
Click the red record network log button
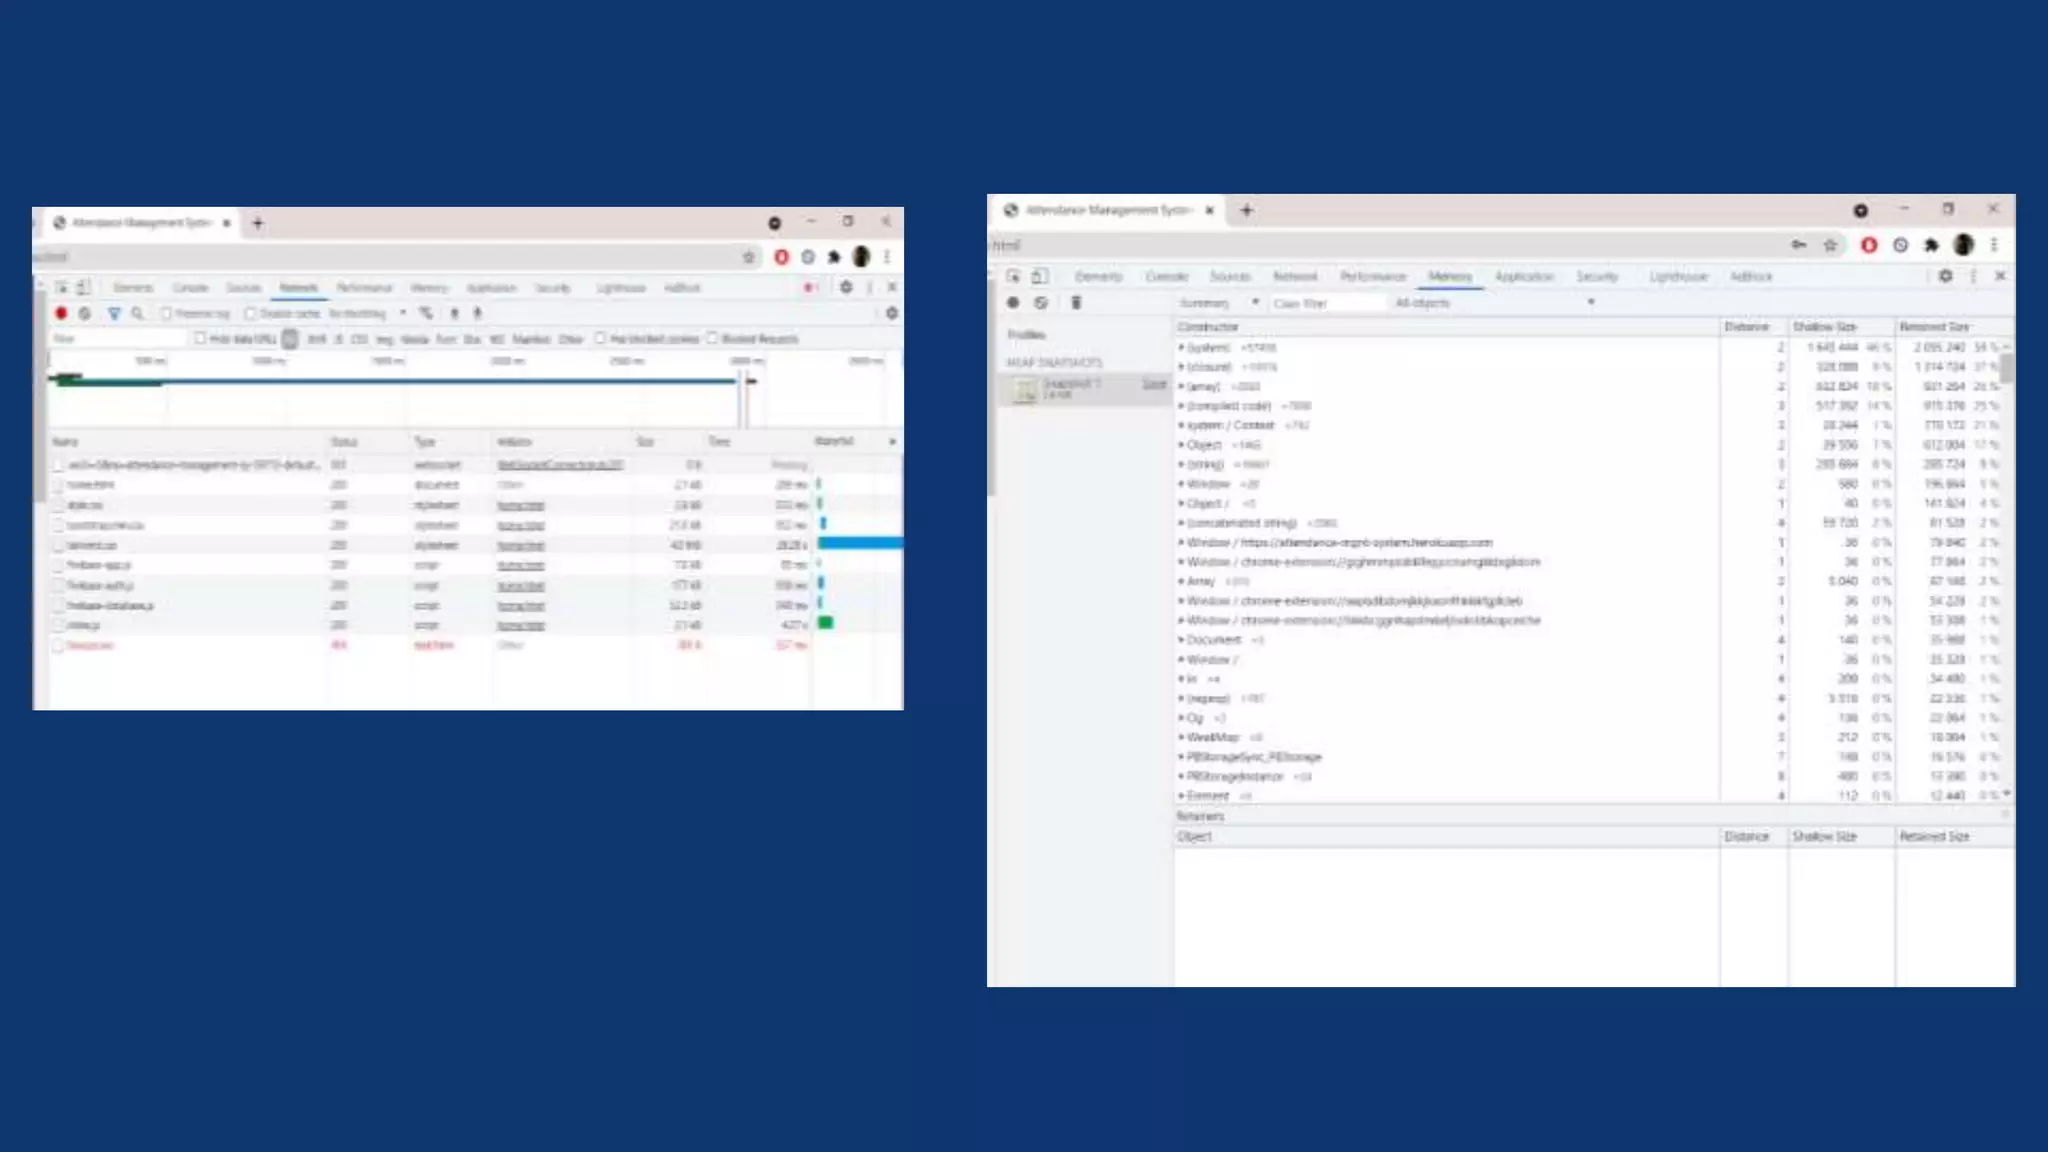click(61, 313)
